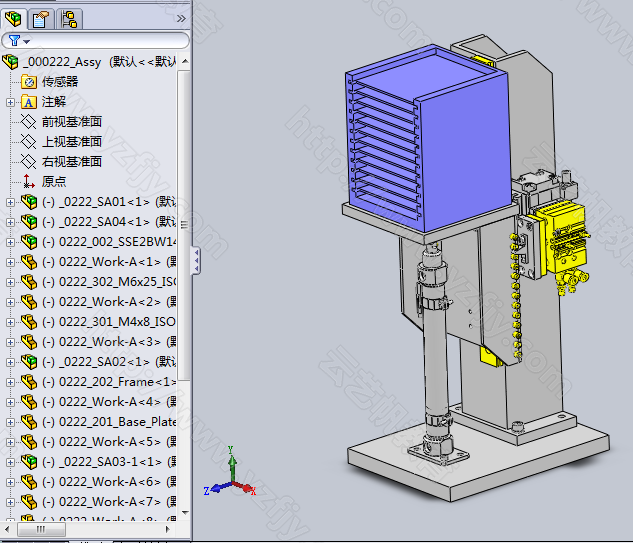Select the 传感器 folder icon
This screenshot has height=543, width=633.
tap(29, 82)
